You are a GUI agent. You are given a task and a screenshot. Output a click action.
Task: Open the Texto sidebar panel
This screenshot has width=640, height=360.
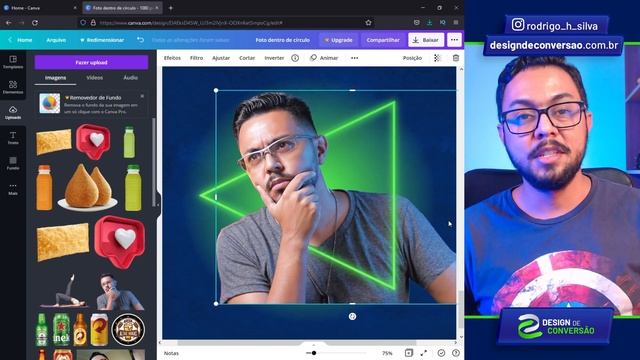[13, 138]
